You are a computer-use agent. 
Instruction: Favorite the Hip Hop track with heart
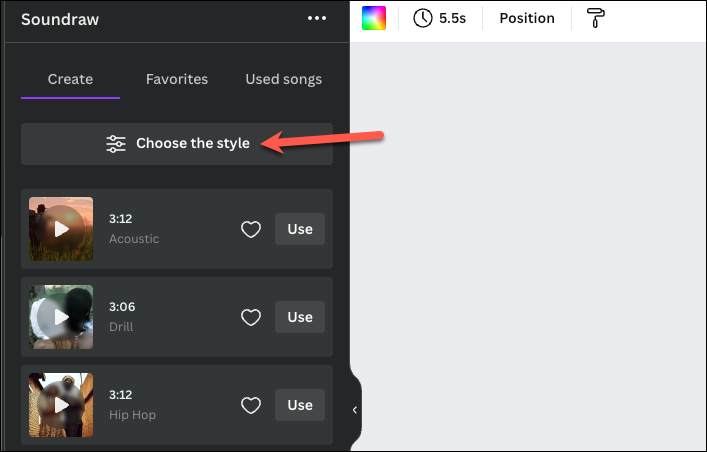[x=251, y=405]
